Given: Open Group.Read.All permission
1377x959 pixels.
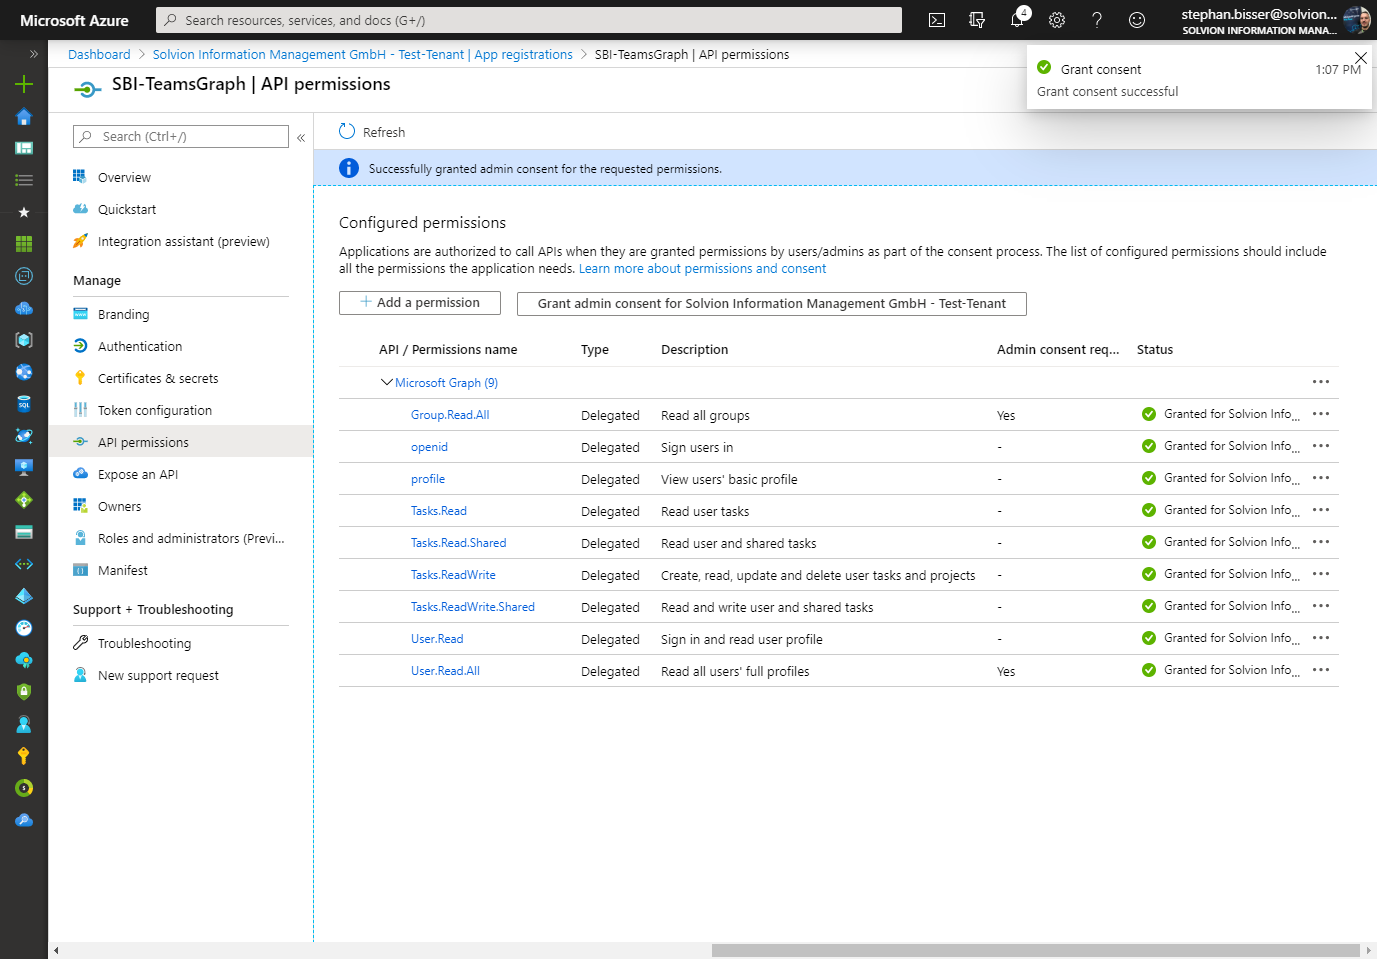Looking at the screenshot, I should (x=450, y=415).
